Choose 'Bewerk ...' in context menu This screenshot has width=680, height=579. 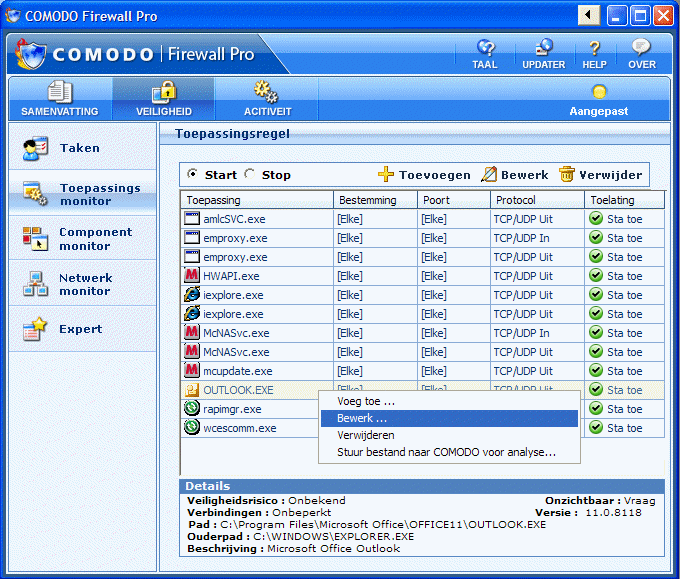click(x=449, y=418)
